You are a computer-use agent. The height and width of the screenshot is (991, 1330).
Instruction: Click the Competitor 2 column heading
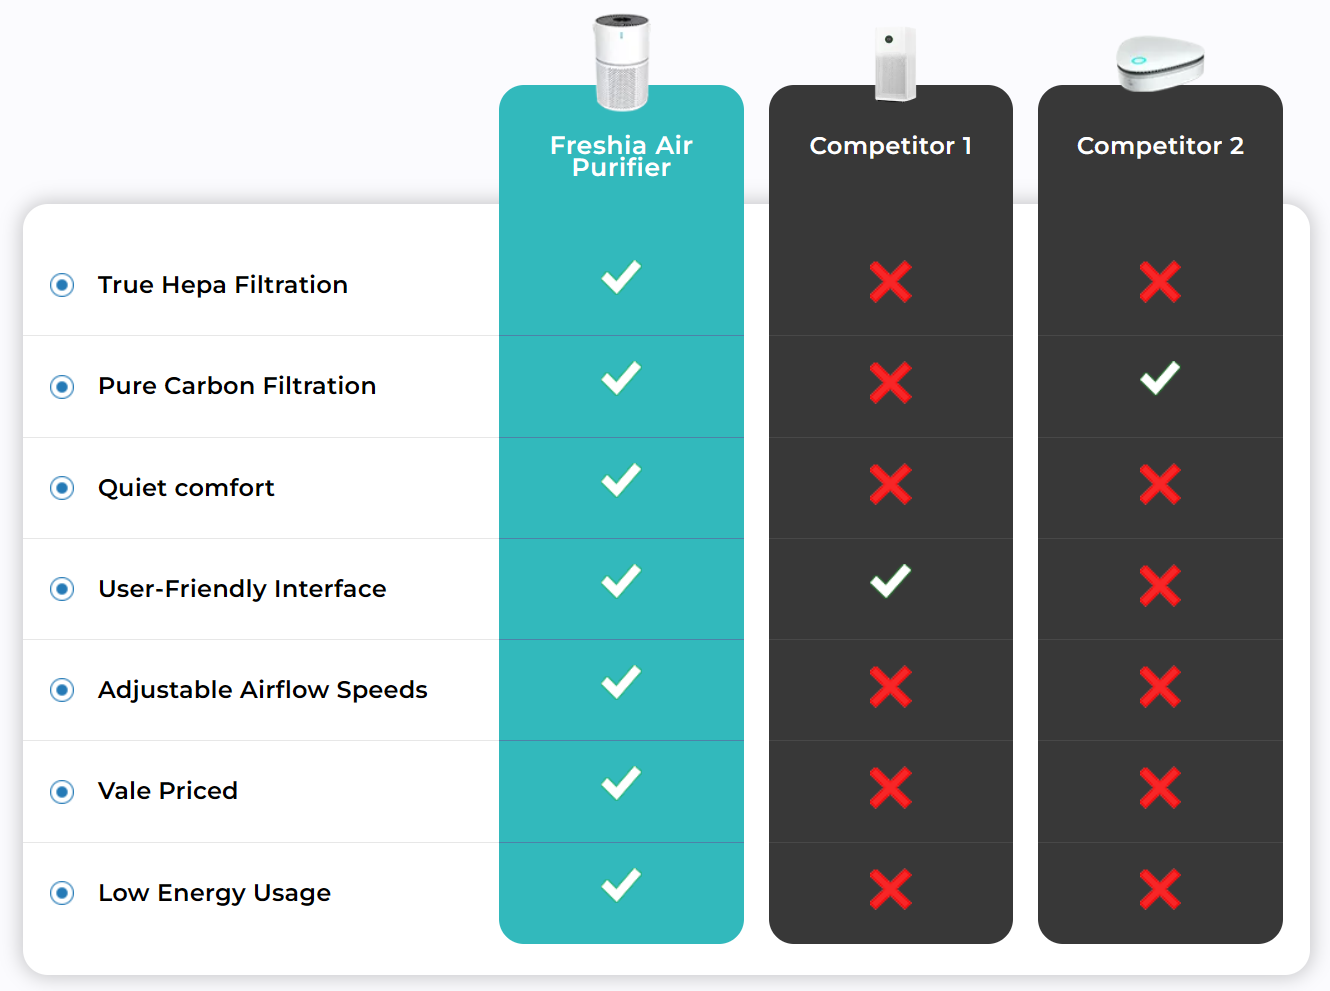click(1160, 146)
